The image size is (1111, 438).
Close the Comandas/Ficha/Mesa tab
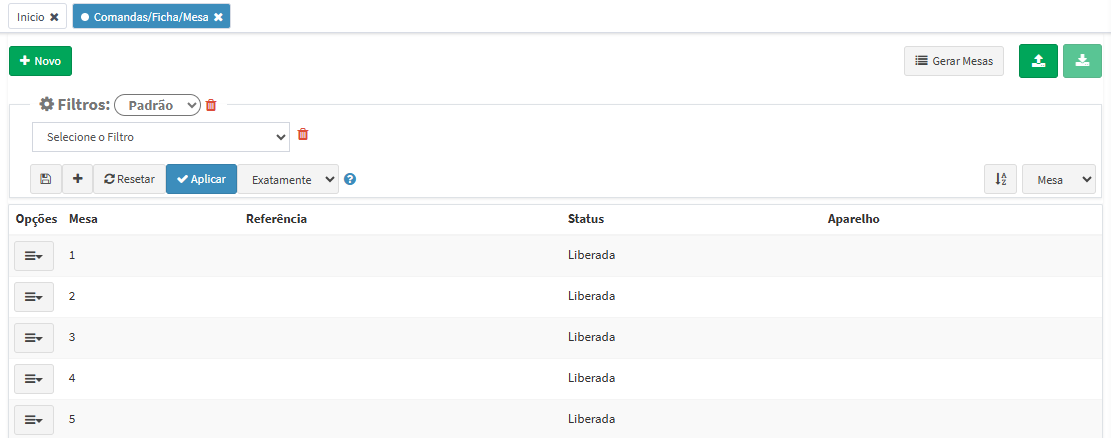coord(218,17)
